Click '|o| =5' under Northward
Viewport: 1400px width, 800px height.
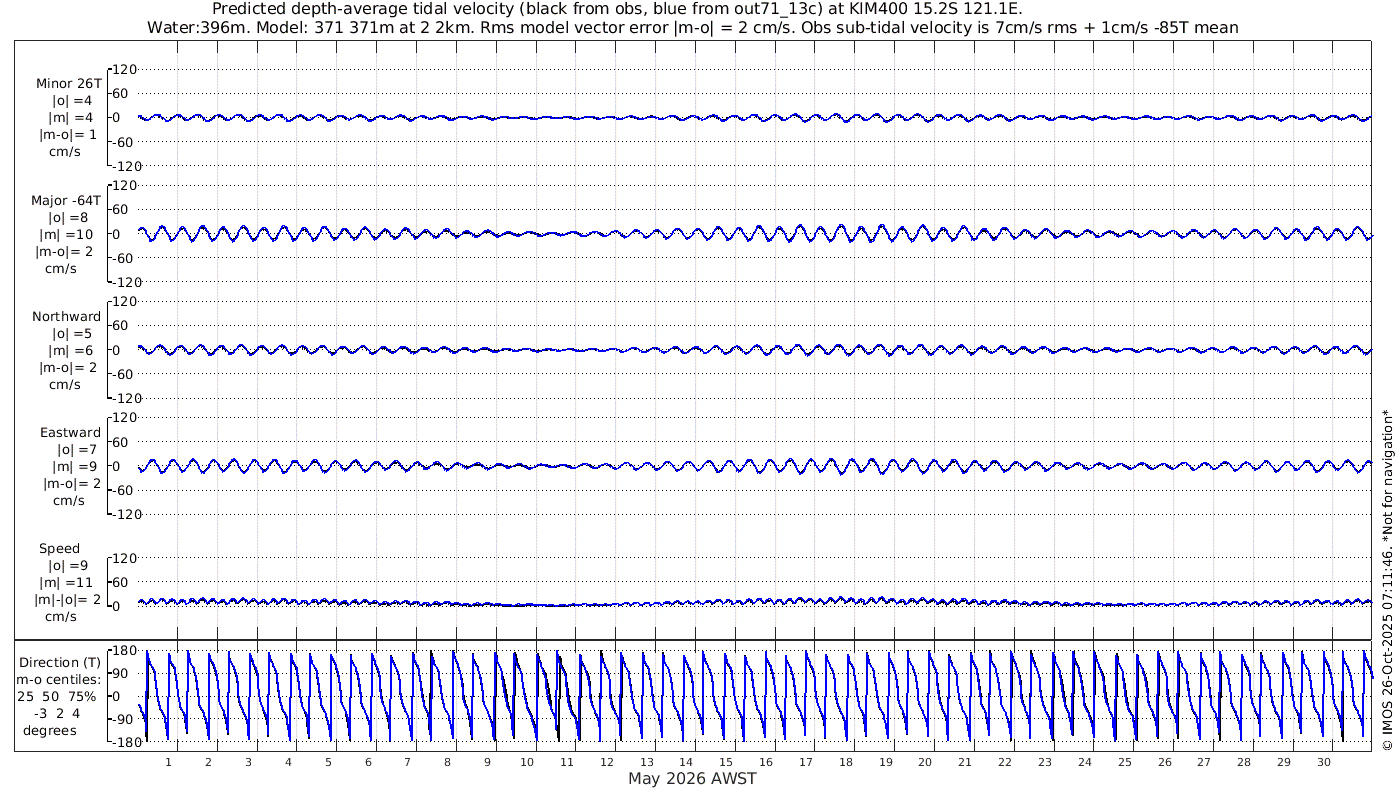[72, 333]
